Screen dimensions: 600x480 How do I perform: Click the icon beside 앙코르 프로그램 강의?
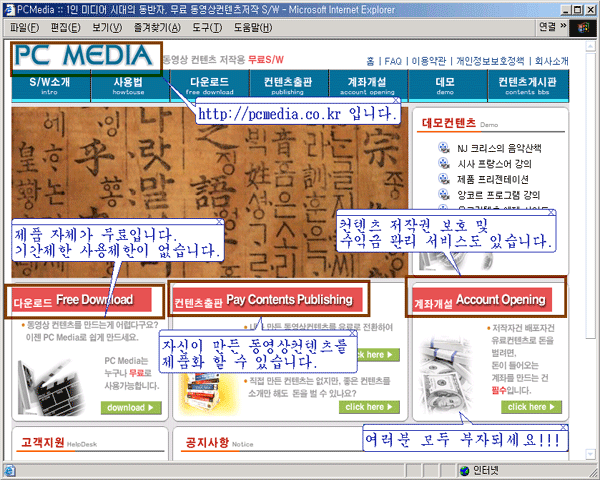[443, 194]
